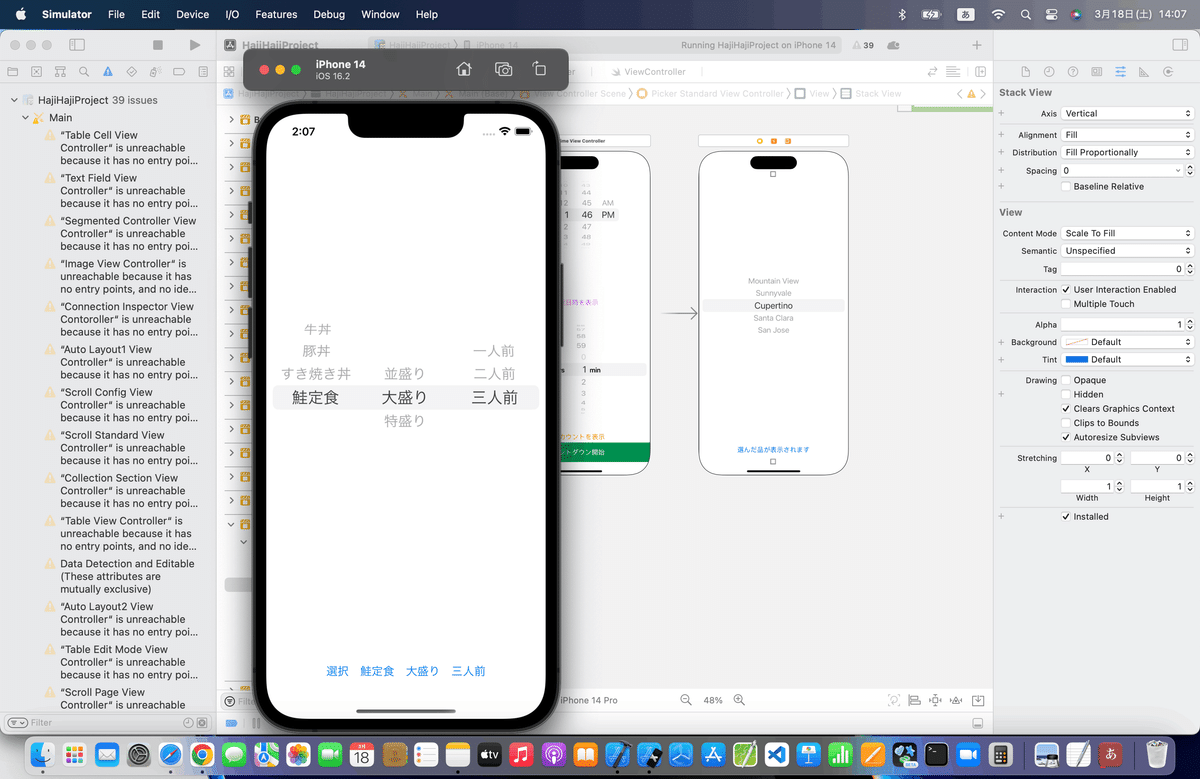Open the Connections inspector
1200x779 pixels.
(1169, 72)
